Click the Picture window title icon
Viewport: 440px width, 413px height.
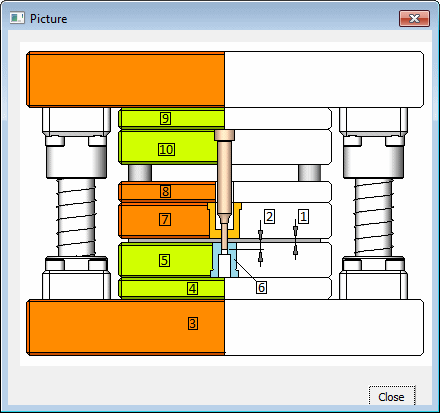click(x=17, y=18)
